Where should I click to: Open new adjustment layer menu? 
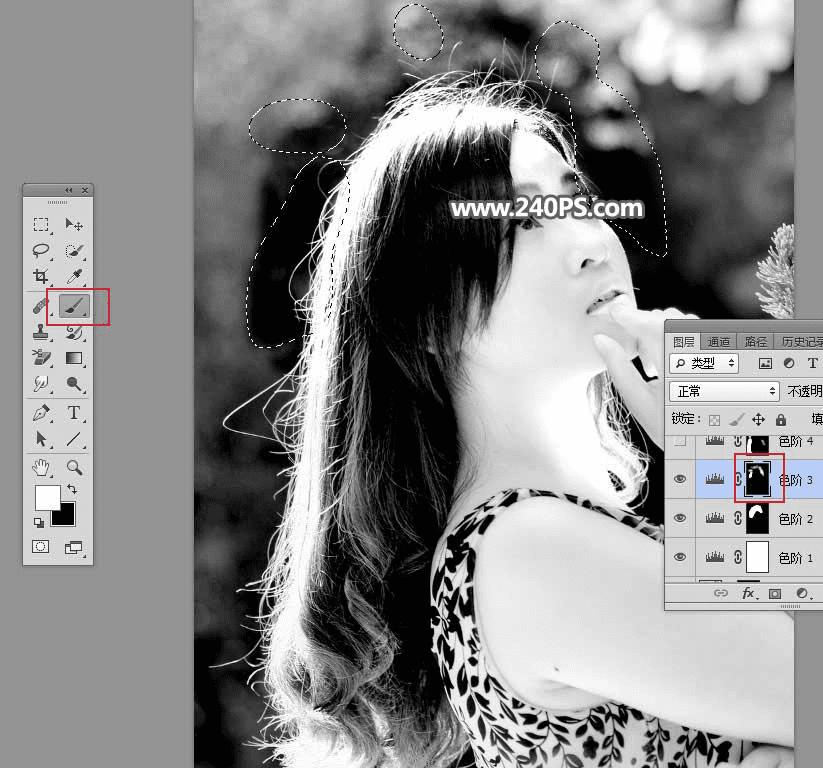[x=803, y=593]
